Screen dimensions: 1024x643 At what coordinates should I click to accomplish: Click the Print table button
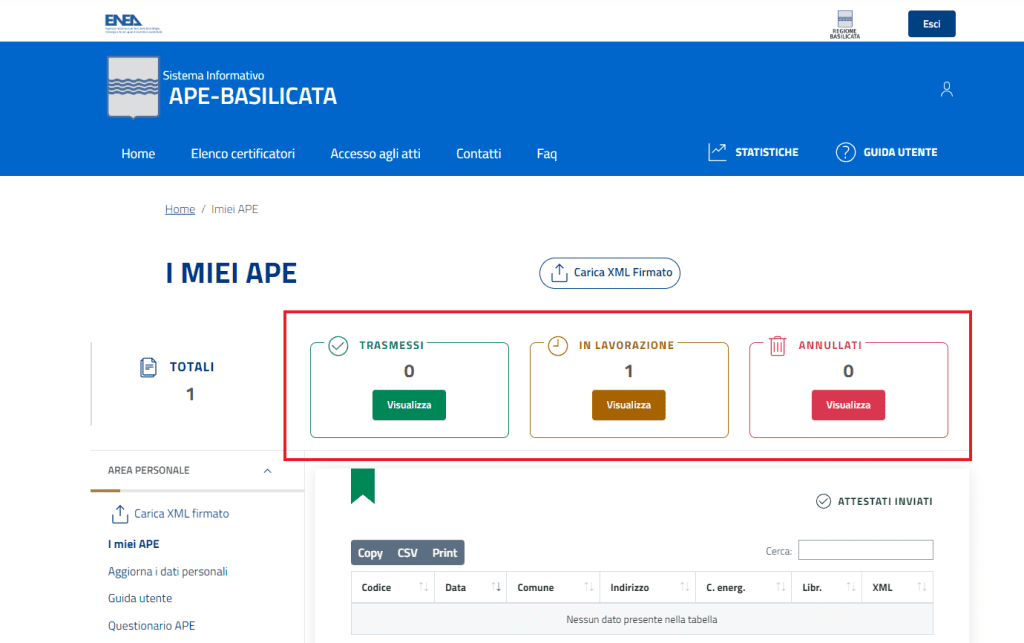pyautogui.click(x=445, y=553)
